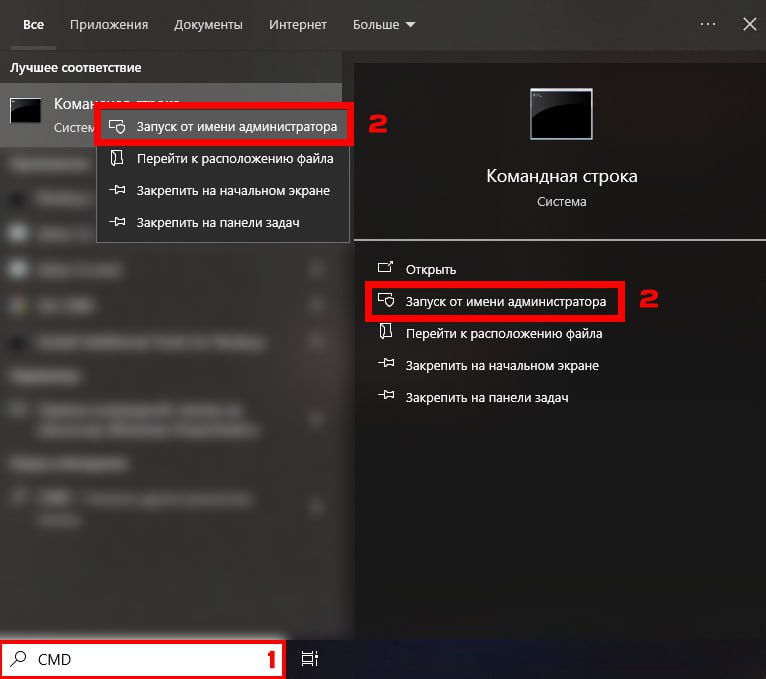Screen dimensions: 766x679
Task: Select Закрепить на панели задач in context menu
Action: (218, 222)
